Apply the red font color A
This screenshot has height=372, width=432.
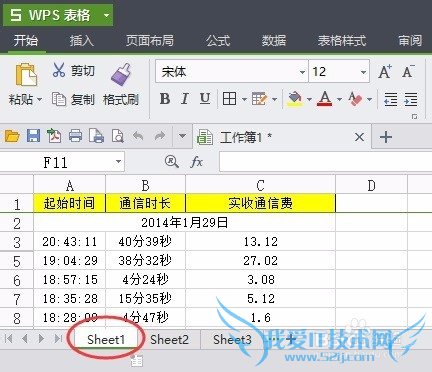(x=325, y=99)
